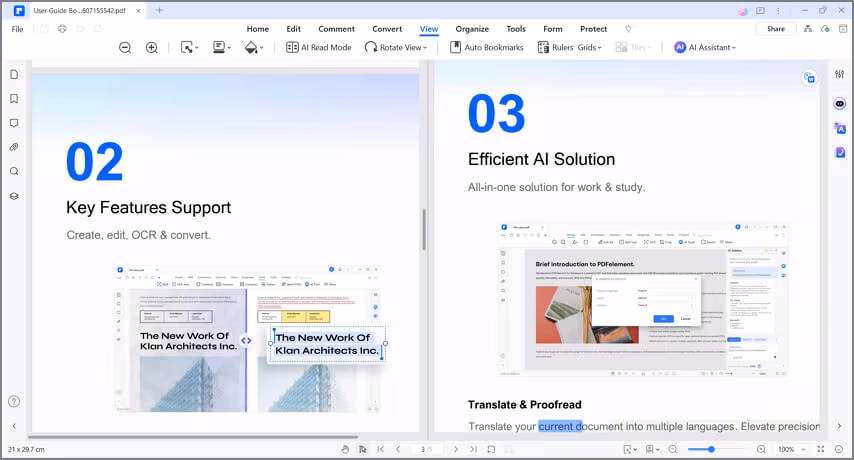Click the Auto Bookmarks button

point(486,47)
